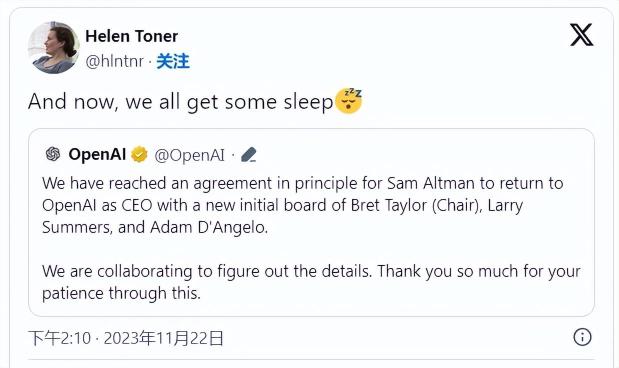The image size is (619, 368).
Task: Click the sleeping face emoji
Action: 348,101
